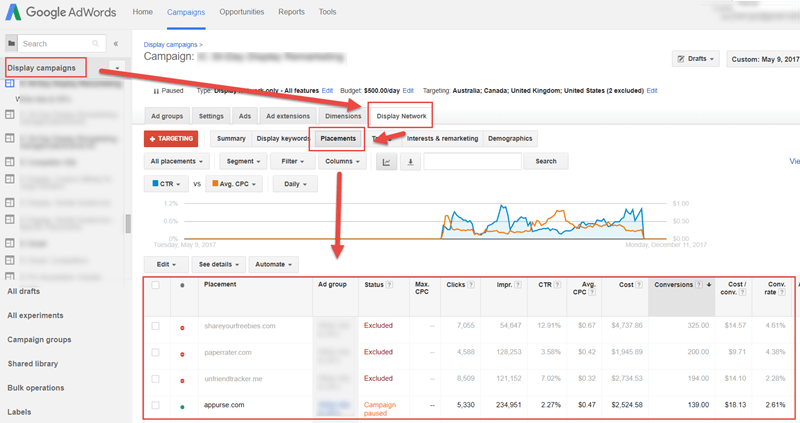Image resolution: width=800 pixels, height=423 pixels.
Task: Click the orange Avg. CPC color swatch
Action: [215, 184]
